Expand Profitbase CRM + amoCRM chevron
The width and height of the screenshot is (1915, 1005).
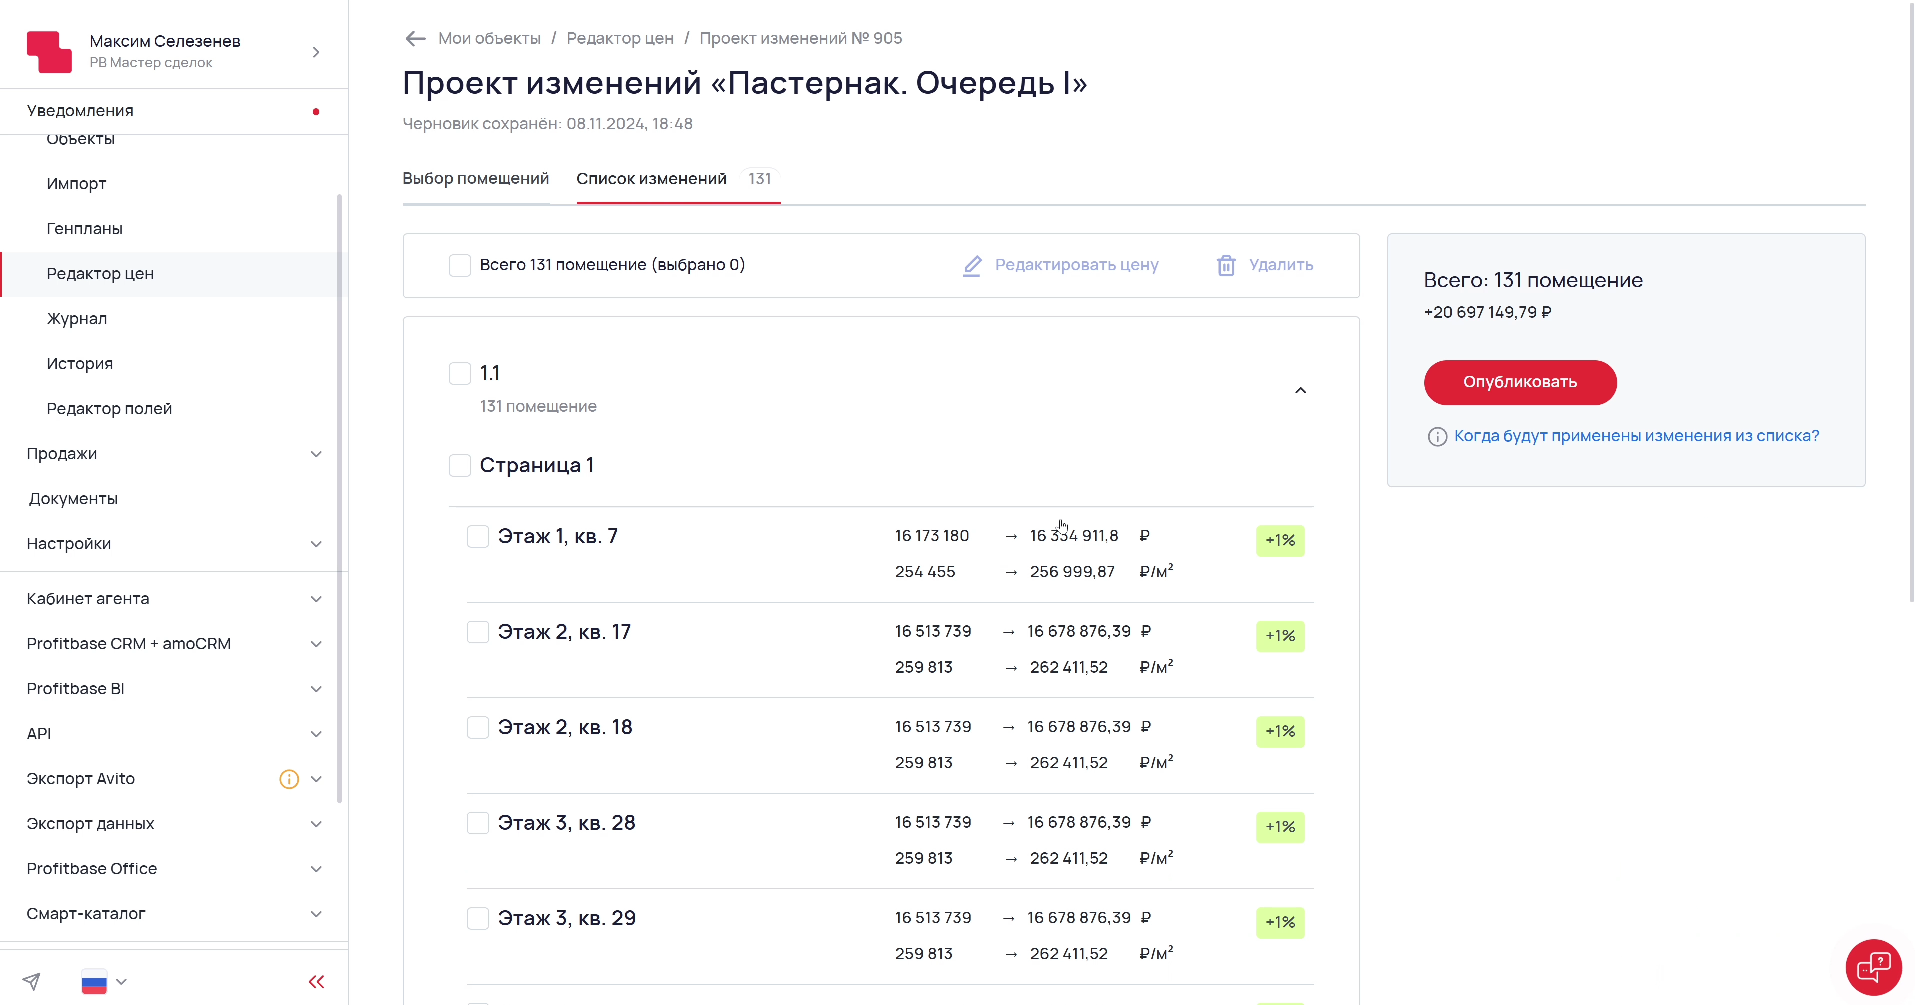(x=316, y=644)
